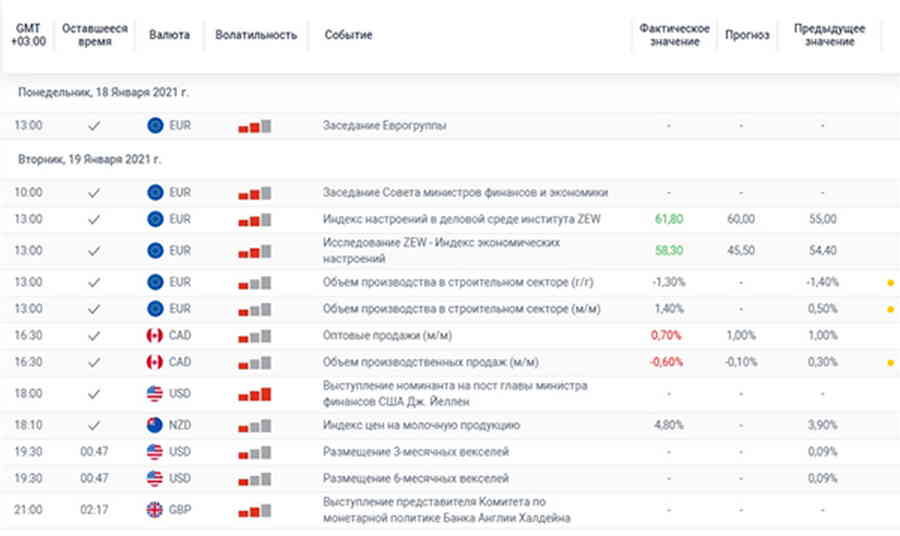
Task: Click the volatility bars in the Йеллен speech row
Action: (x=255, y=395)
